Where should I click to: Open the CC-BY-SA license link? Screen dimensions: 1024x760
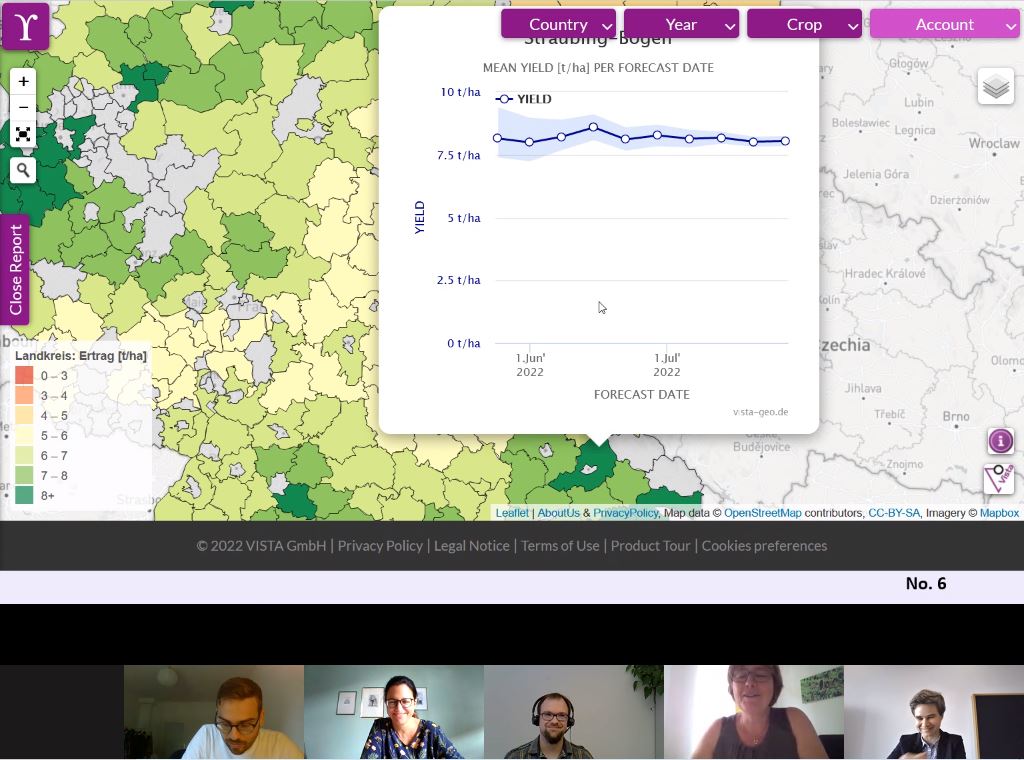point(893,513)
